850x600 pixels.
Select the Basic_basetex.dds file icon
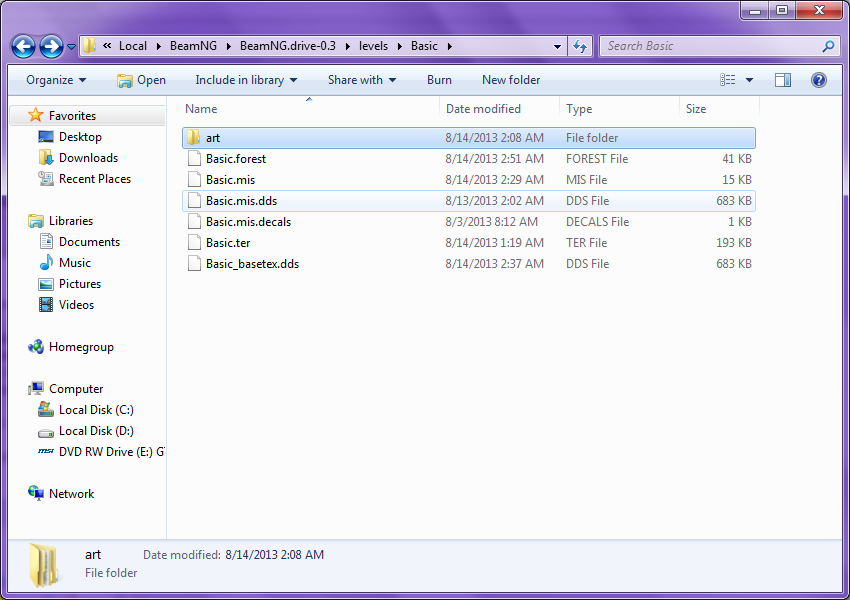(x=194, y=264)
